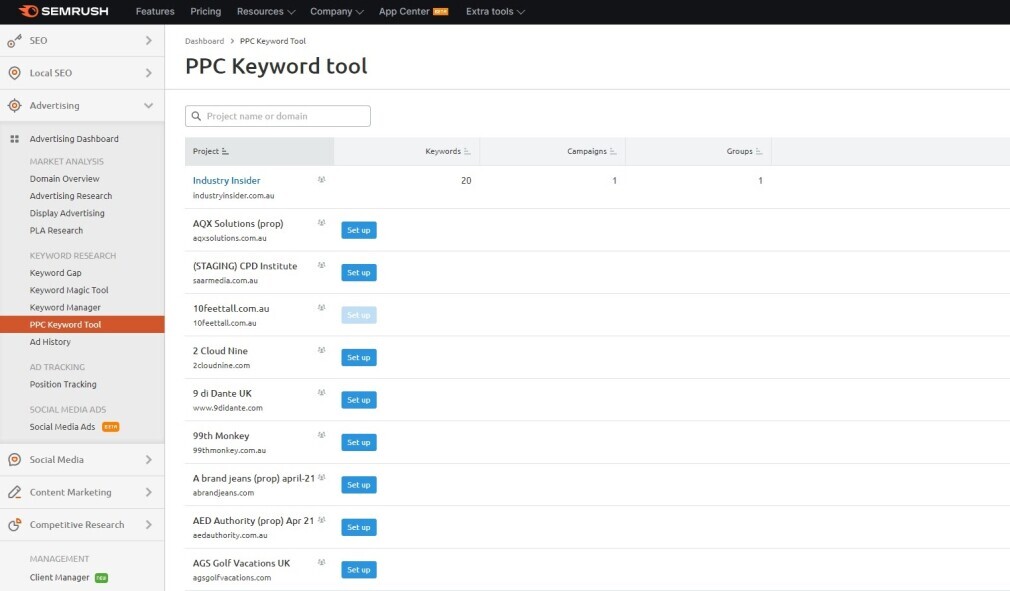This screenshot has width=1010, height=591.
Task: Click share icon for Industry Insider
Action: click(x=321, y=180)
